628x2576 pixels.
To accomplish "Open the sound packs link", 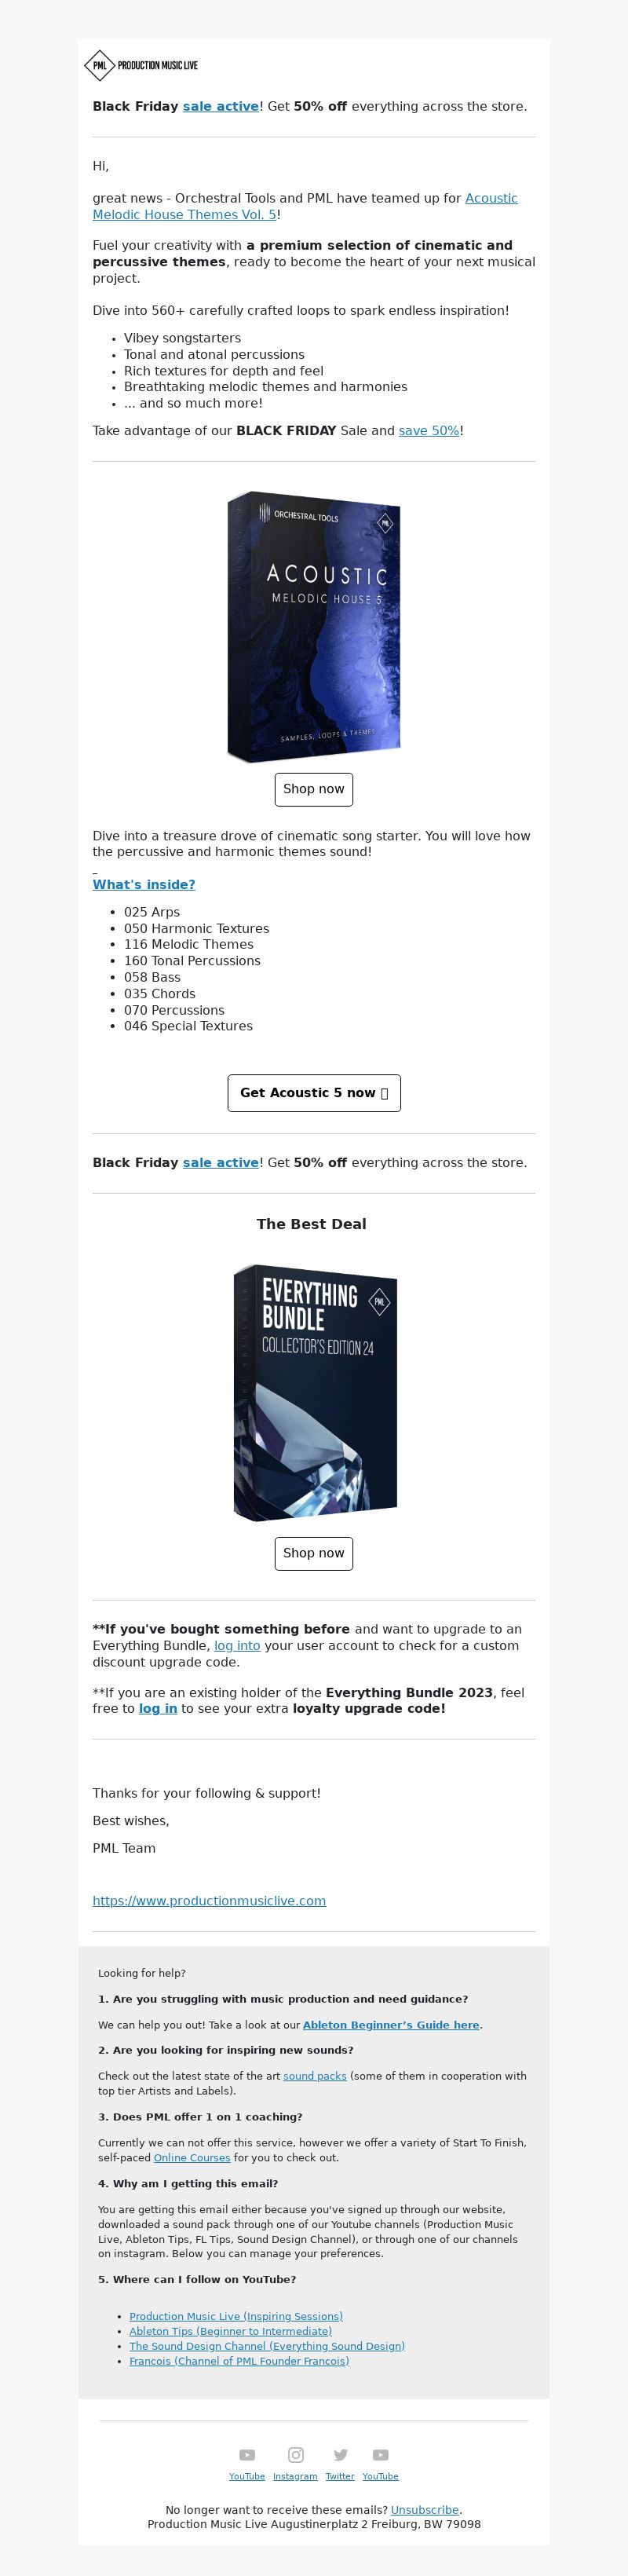I will click(x=315, y=2076).
